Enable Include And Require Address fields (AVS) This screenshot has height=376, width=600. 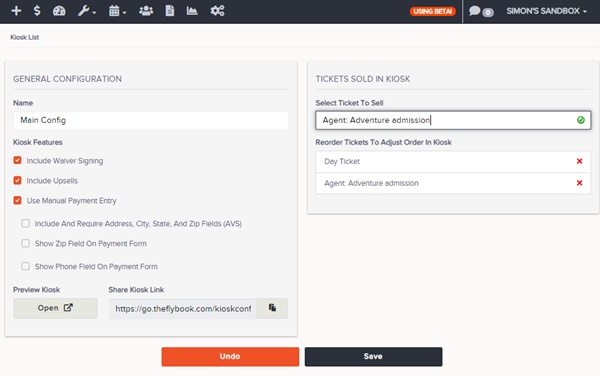[x=26, y=223]
